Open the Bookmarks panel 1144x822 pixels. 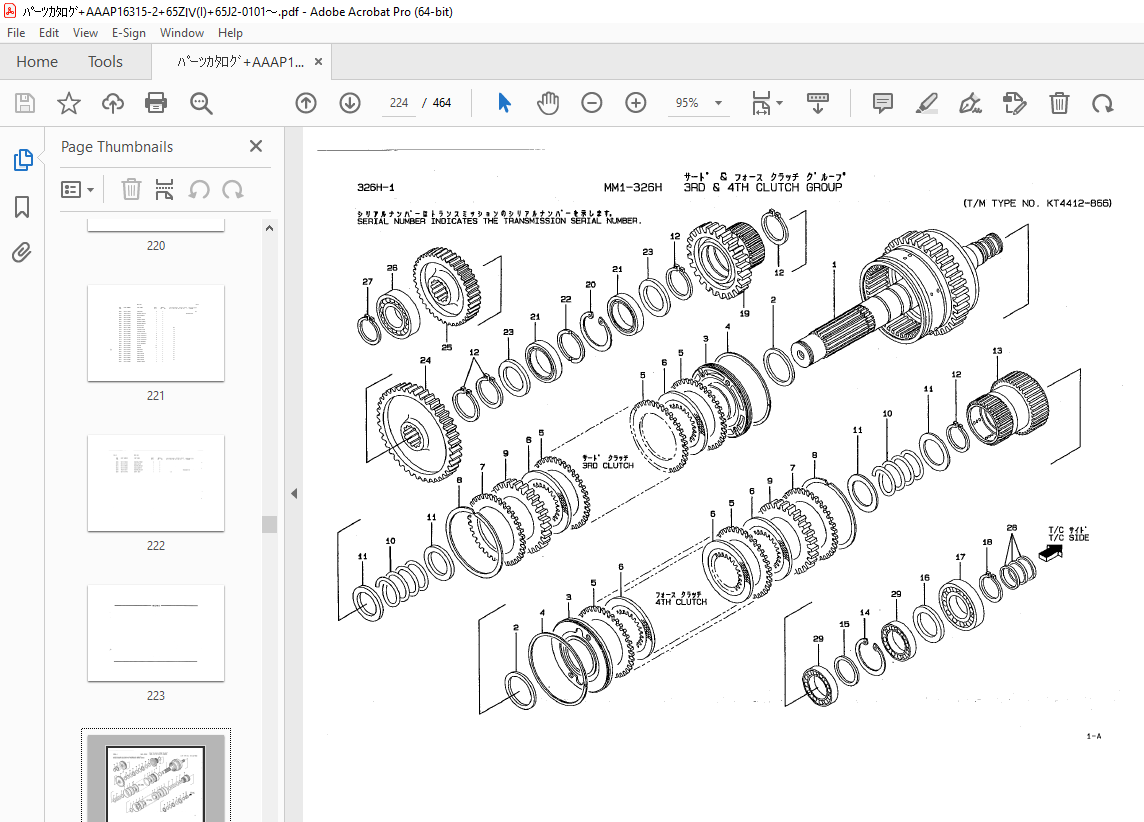pos(22,206)
